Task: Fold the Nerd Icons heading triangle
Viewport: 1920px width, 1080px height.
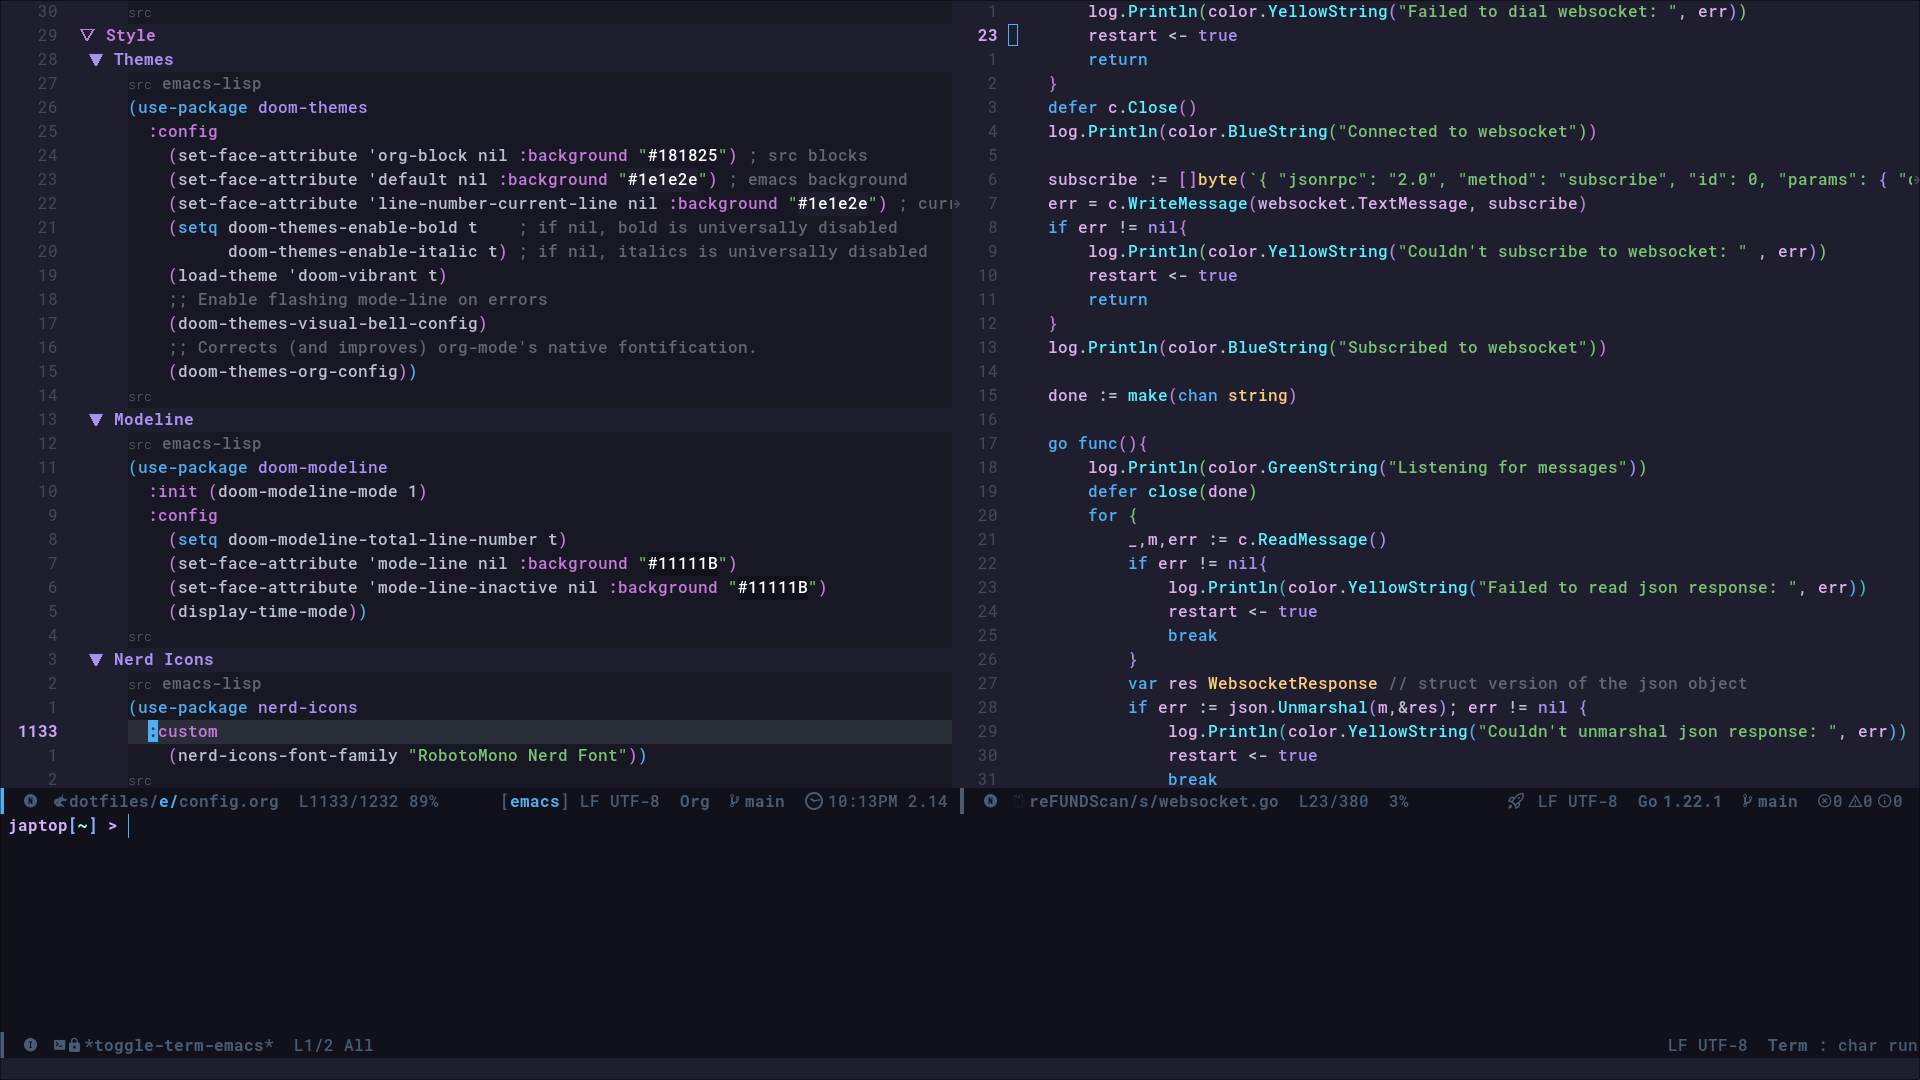Action: point(96,659)
